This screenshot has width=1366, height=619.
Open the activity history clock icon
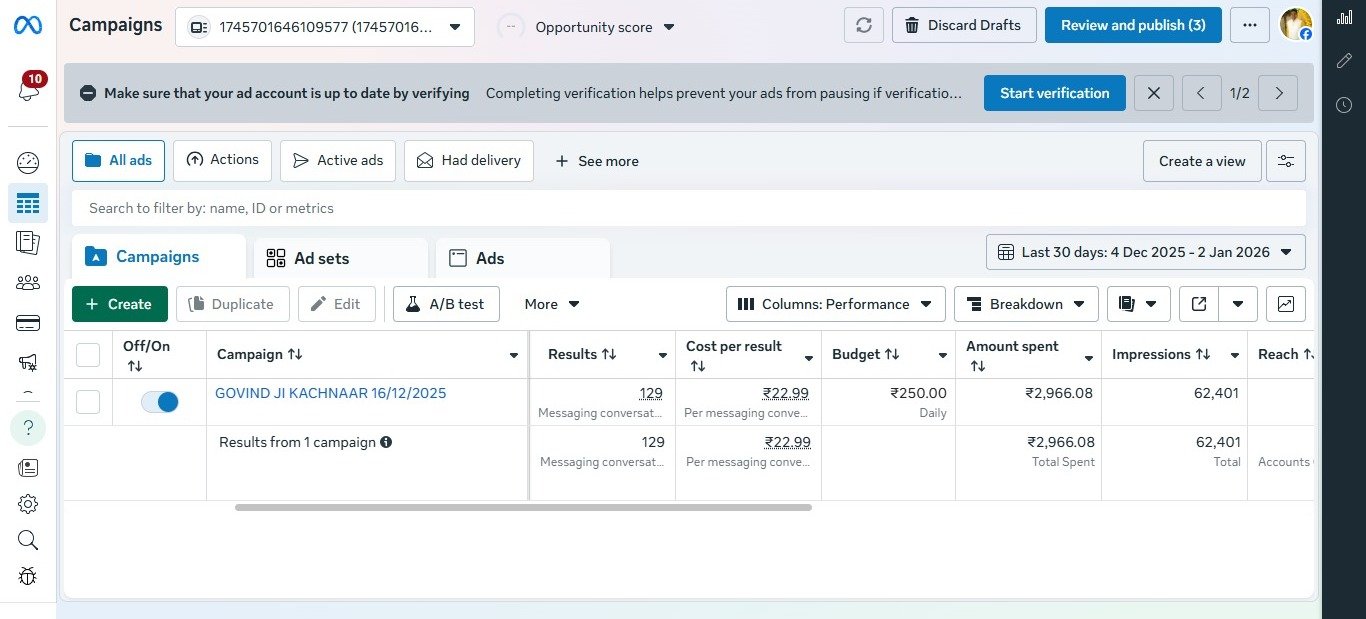[x=1344, y=105]
